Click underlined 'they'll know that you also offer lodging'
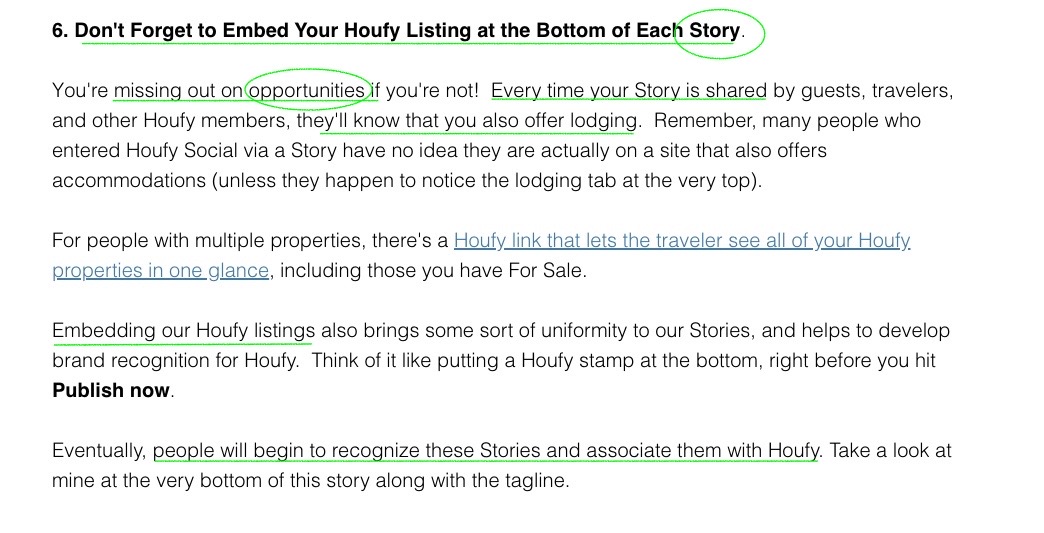Image resolution: width=1044 pixels, height=533 pixels. [x=478, y=121]
